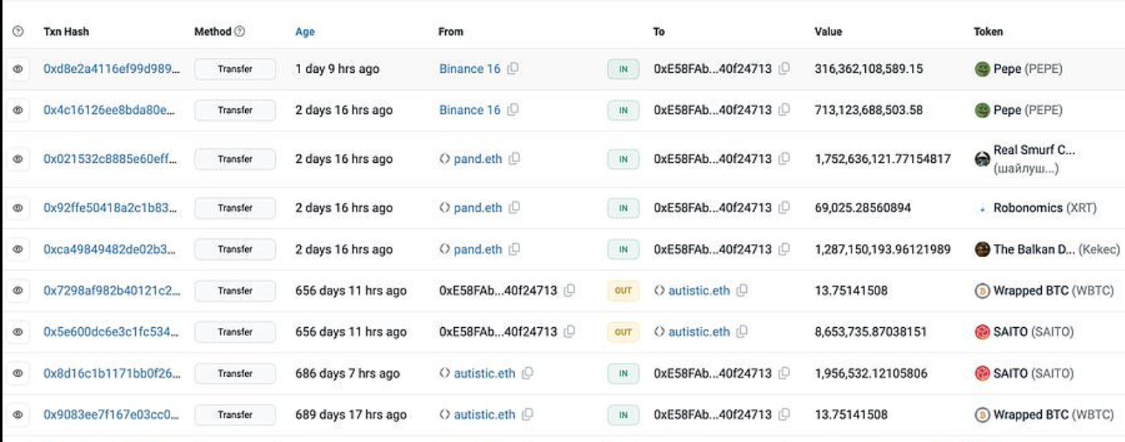Image resolution: width=1125 pixels, height=442 pixels.
Task: Preview transaction 0x9083ee7f167e03cc0 via eye icon
Action: click(x=18, y=414)
